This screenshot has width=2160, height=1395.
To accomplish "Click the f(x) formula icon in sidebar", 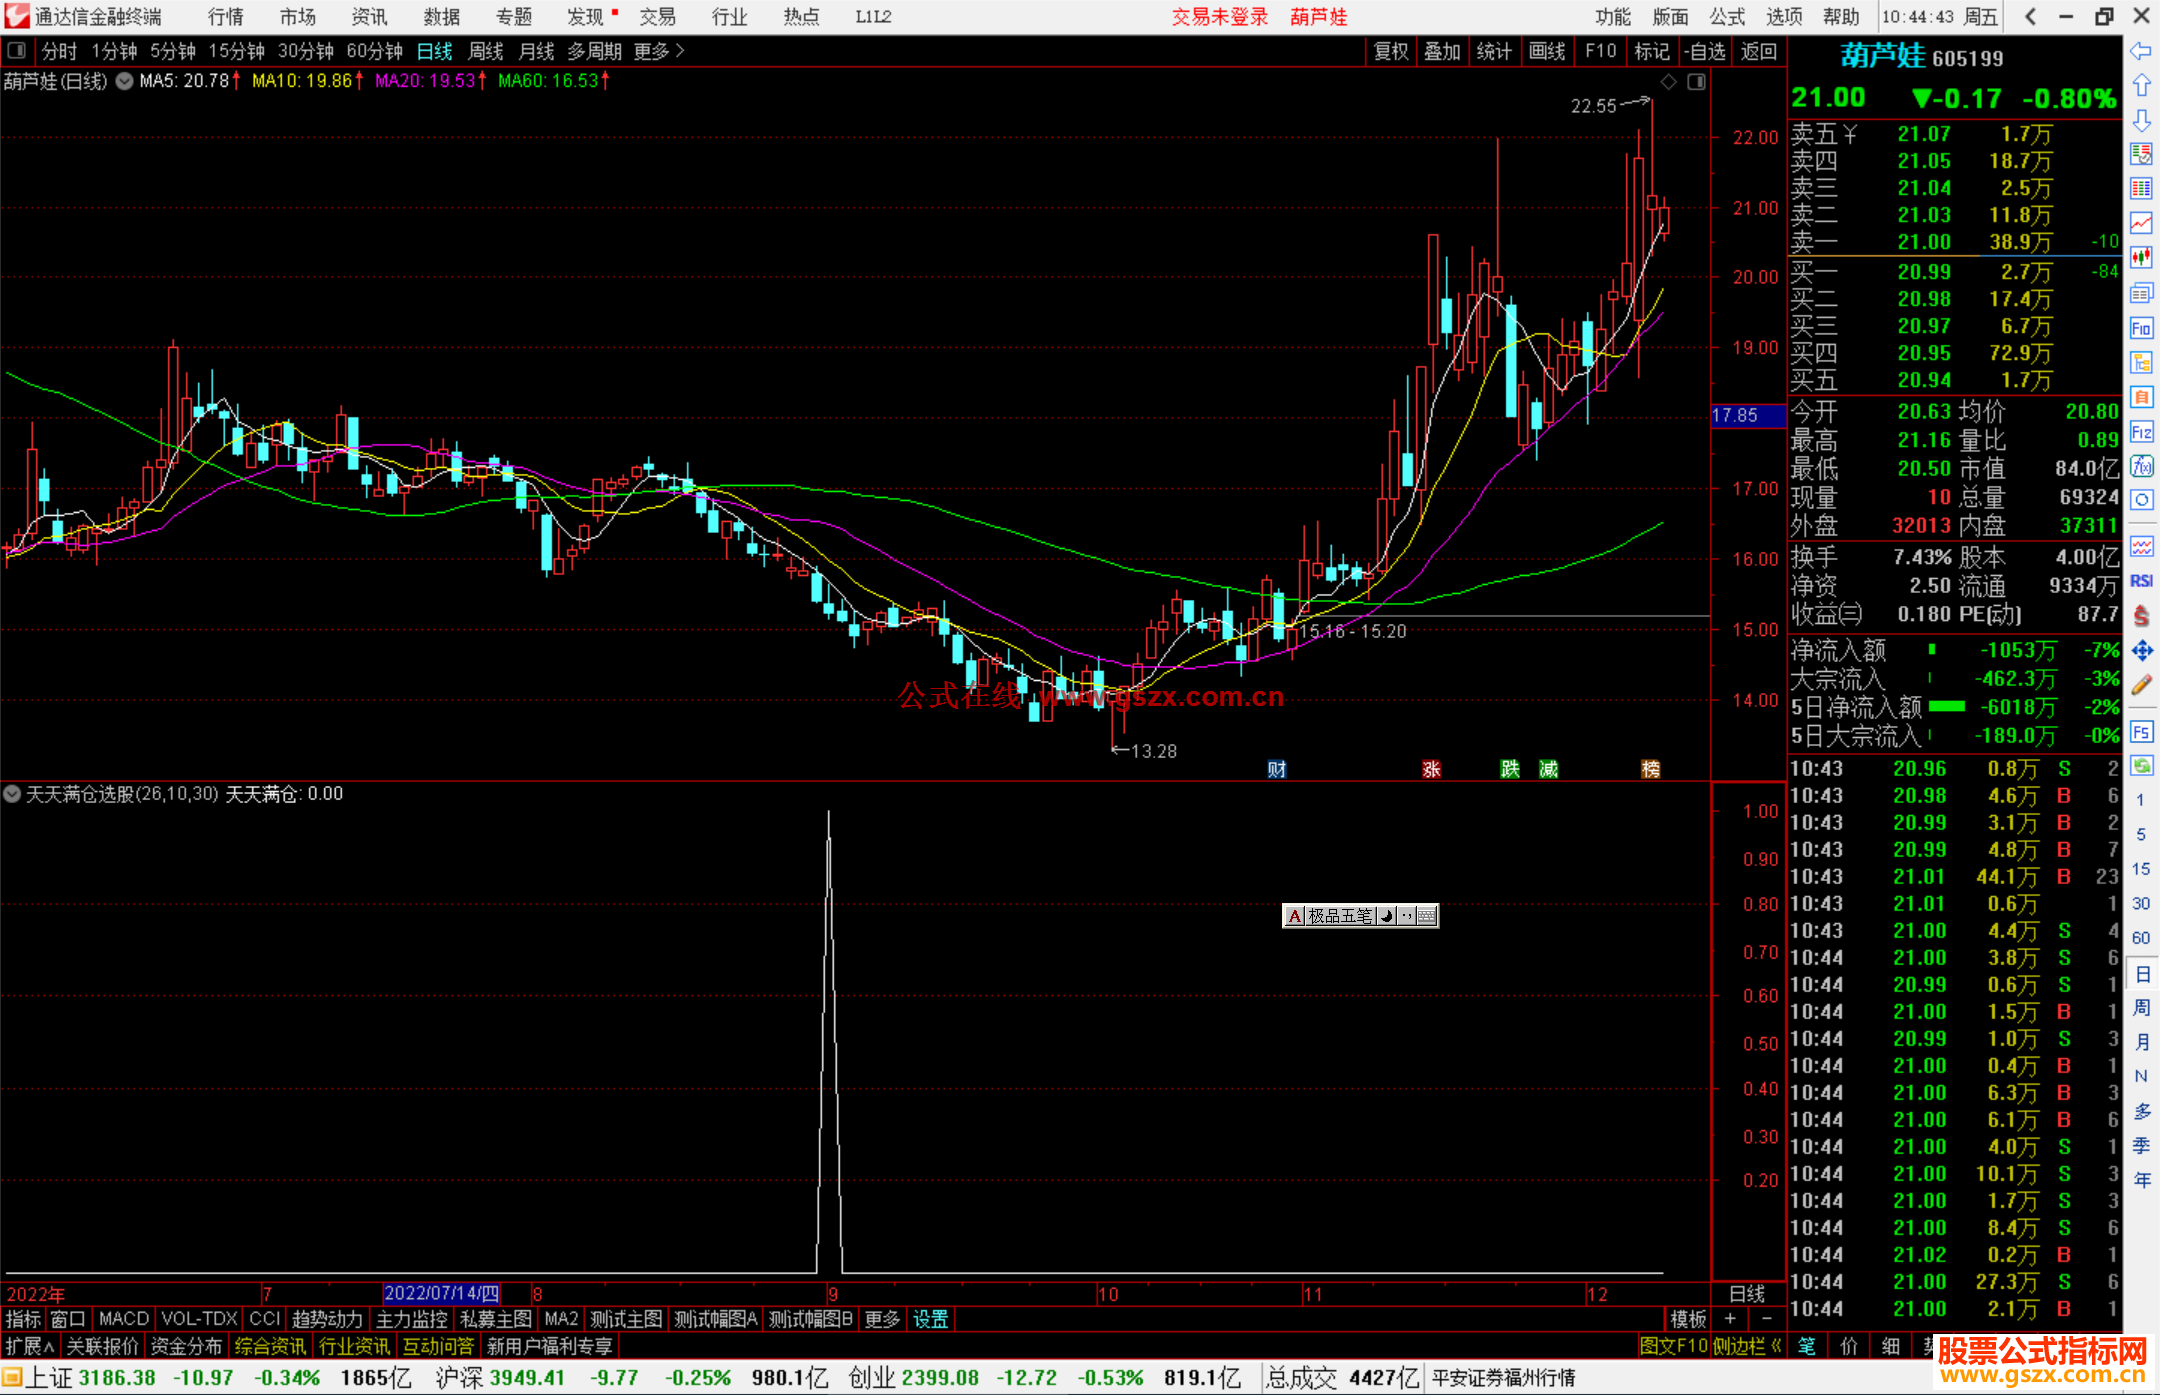I will click(x=2141, y=466).
